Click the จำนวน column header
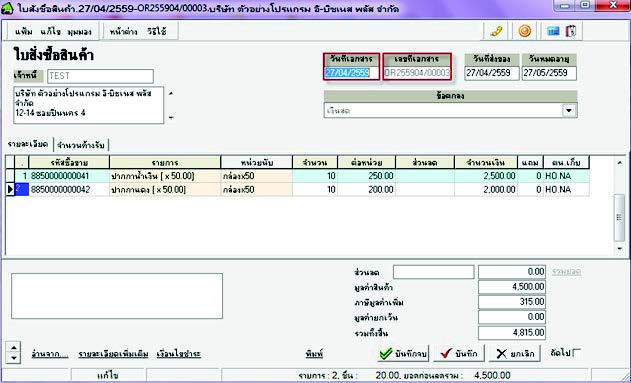This screenshot has height=383, width=631. (x=315, y=162)
